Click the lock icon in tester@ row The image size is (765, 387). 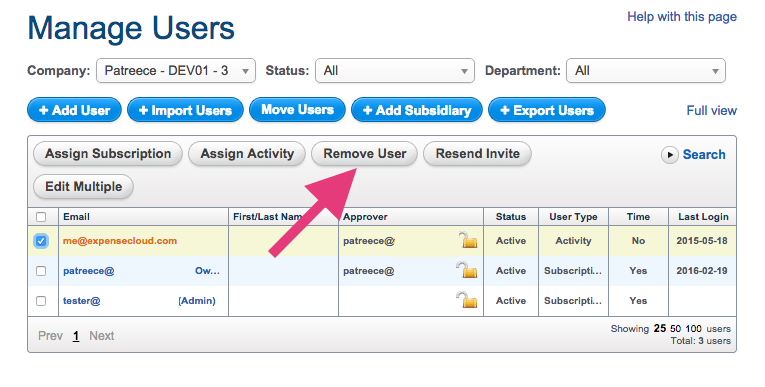467,300
